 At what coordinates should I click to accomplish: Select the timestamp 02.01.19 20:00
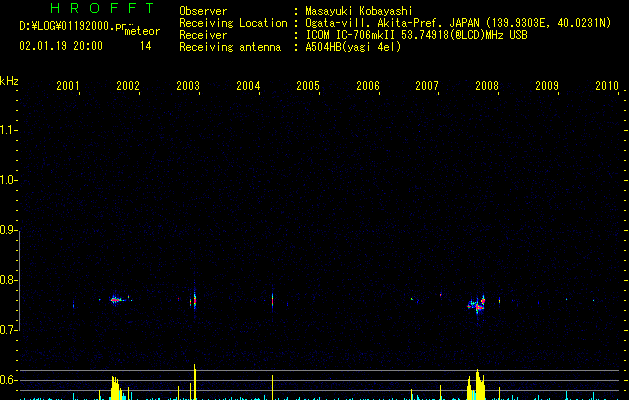(x=61, y=46)
